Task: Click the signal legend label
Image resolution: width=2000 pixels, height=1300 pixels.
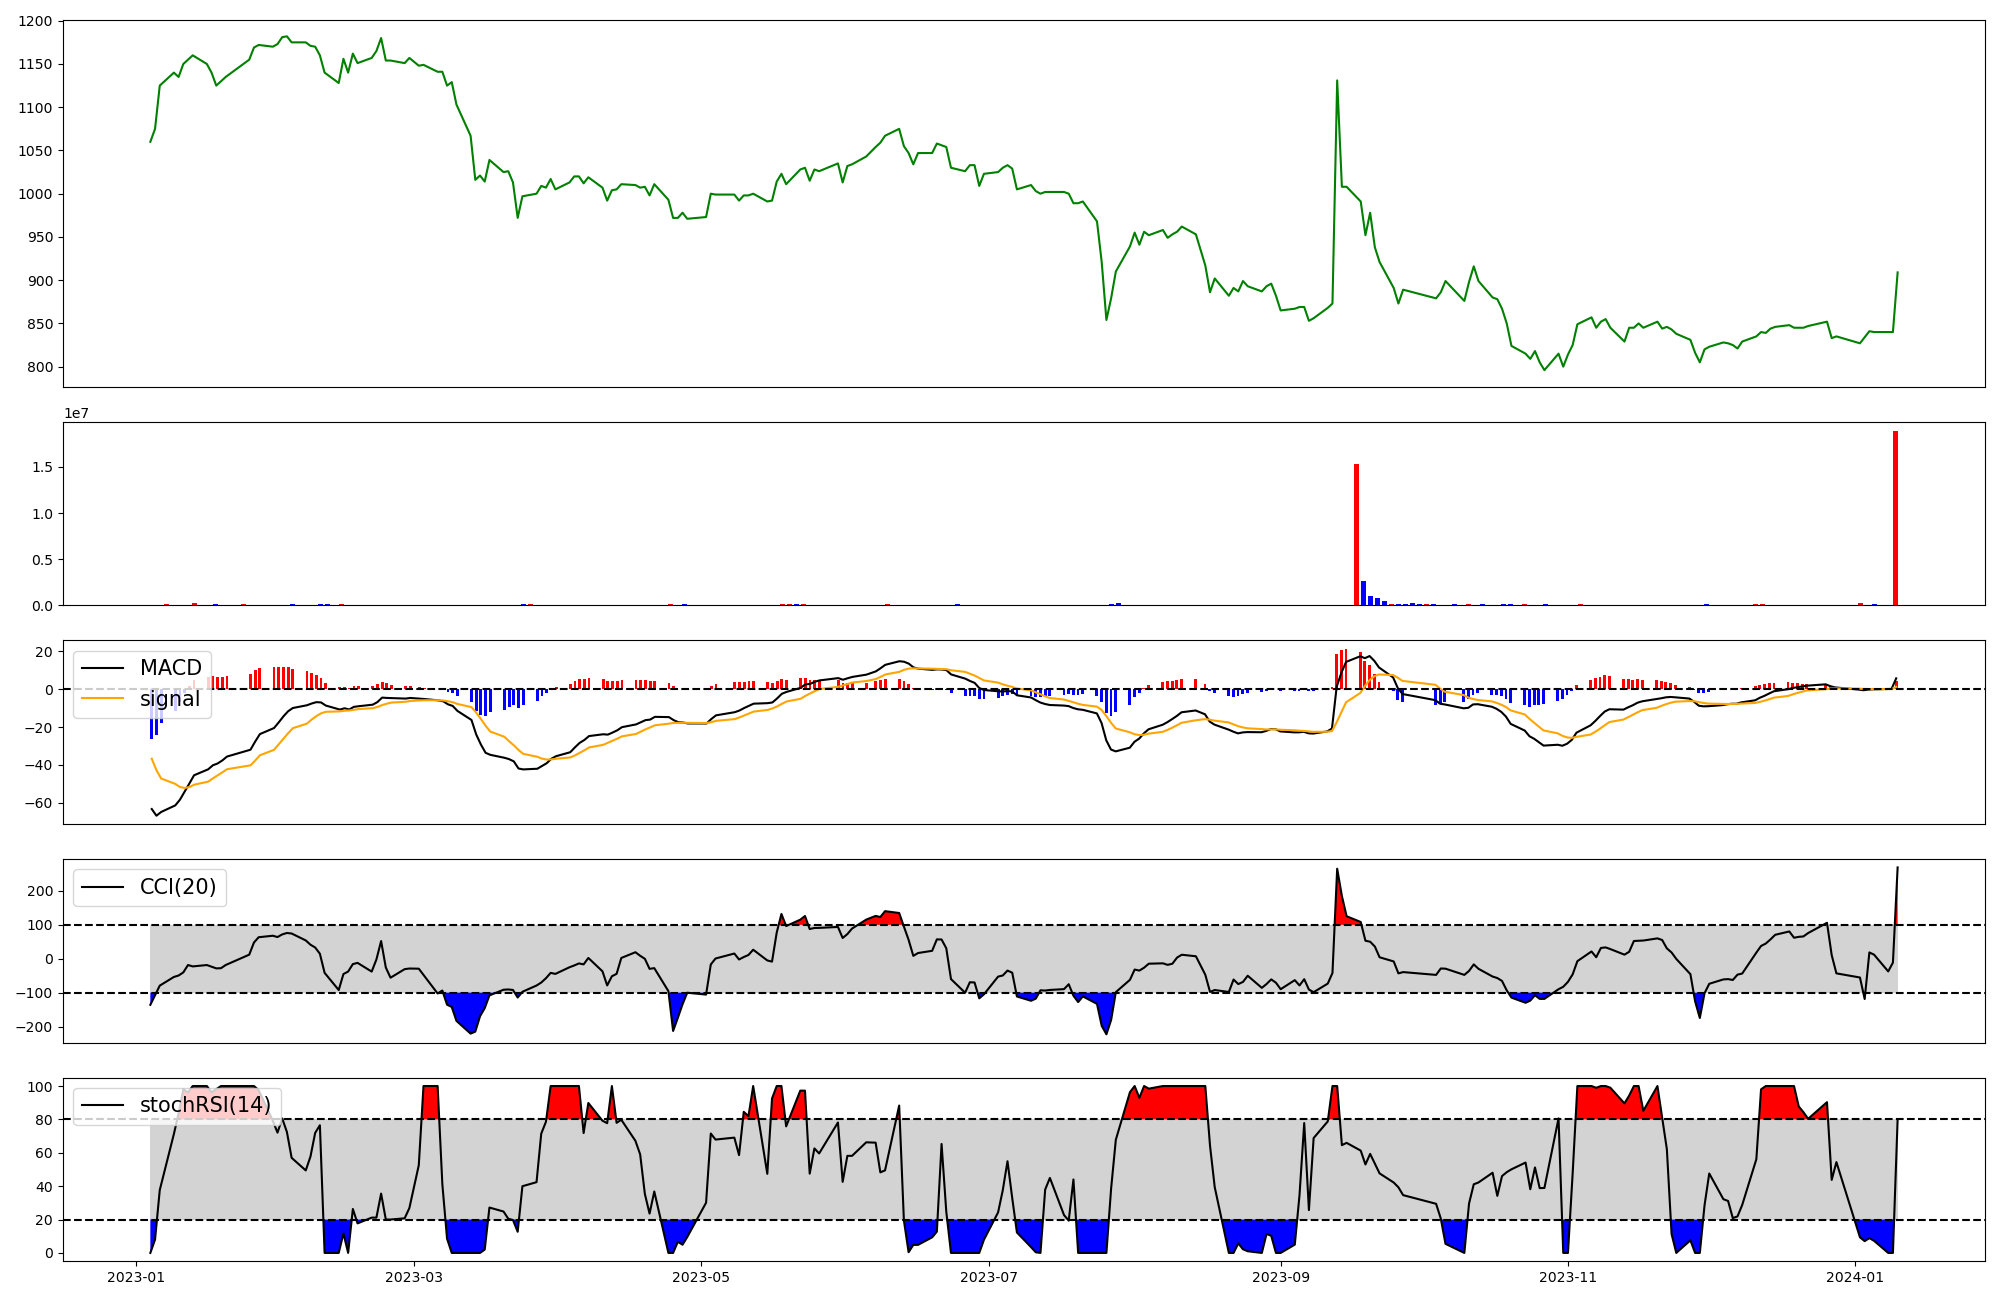Action: point(169,699)
